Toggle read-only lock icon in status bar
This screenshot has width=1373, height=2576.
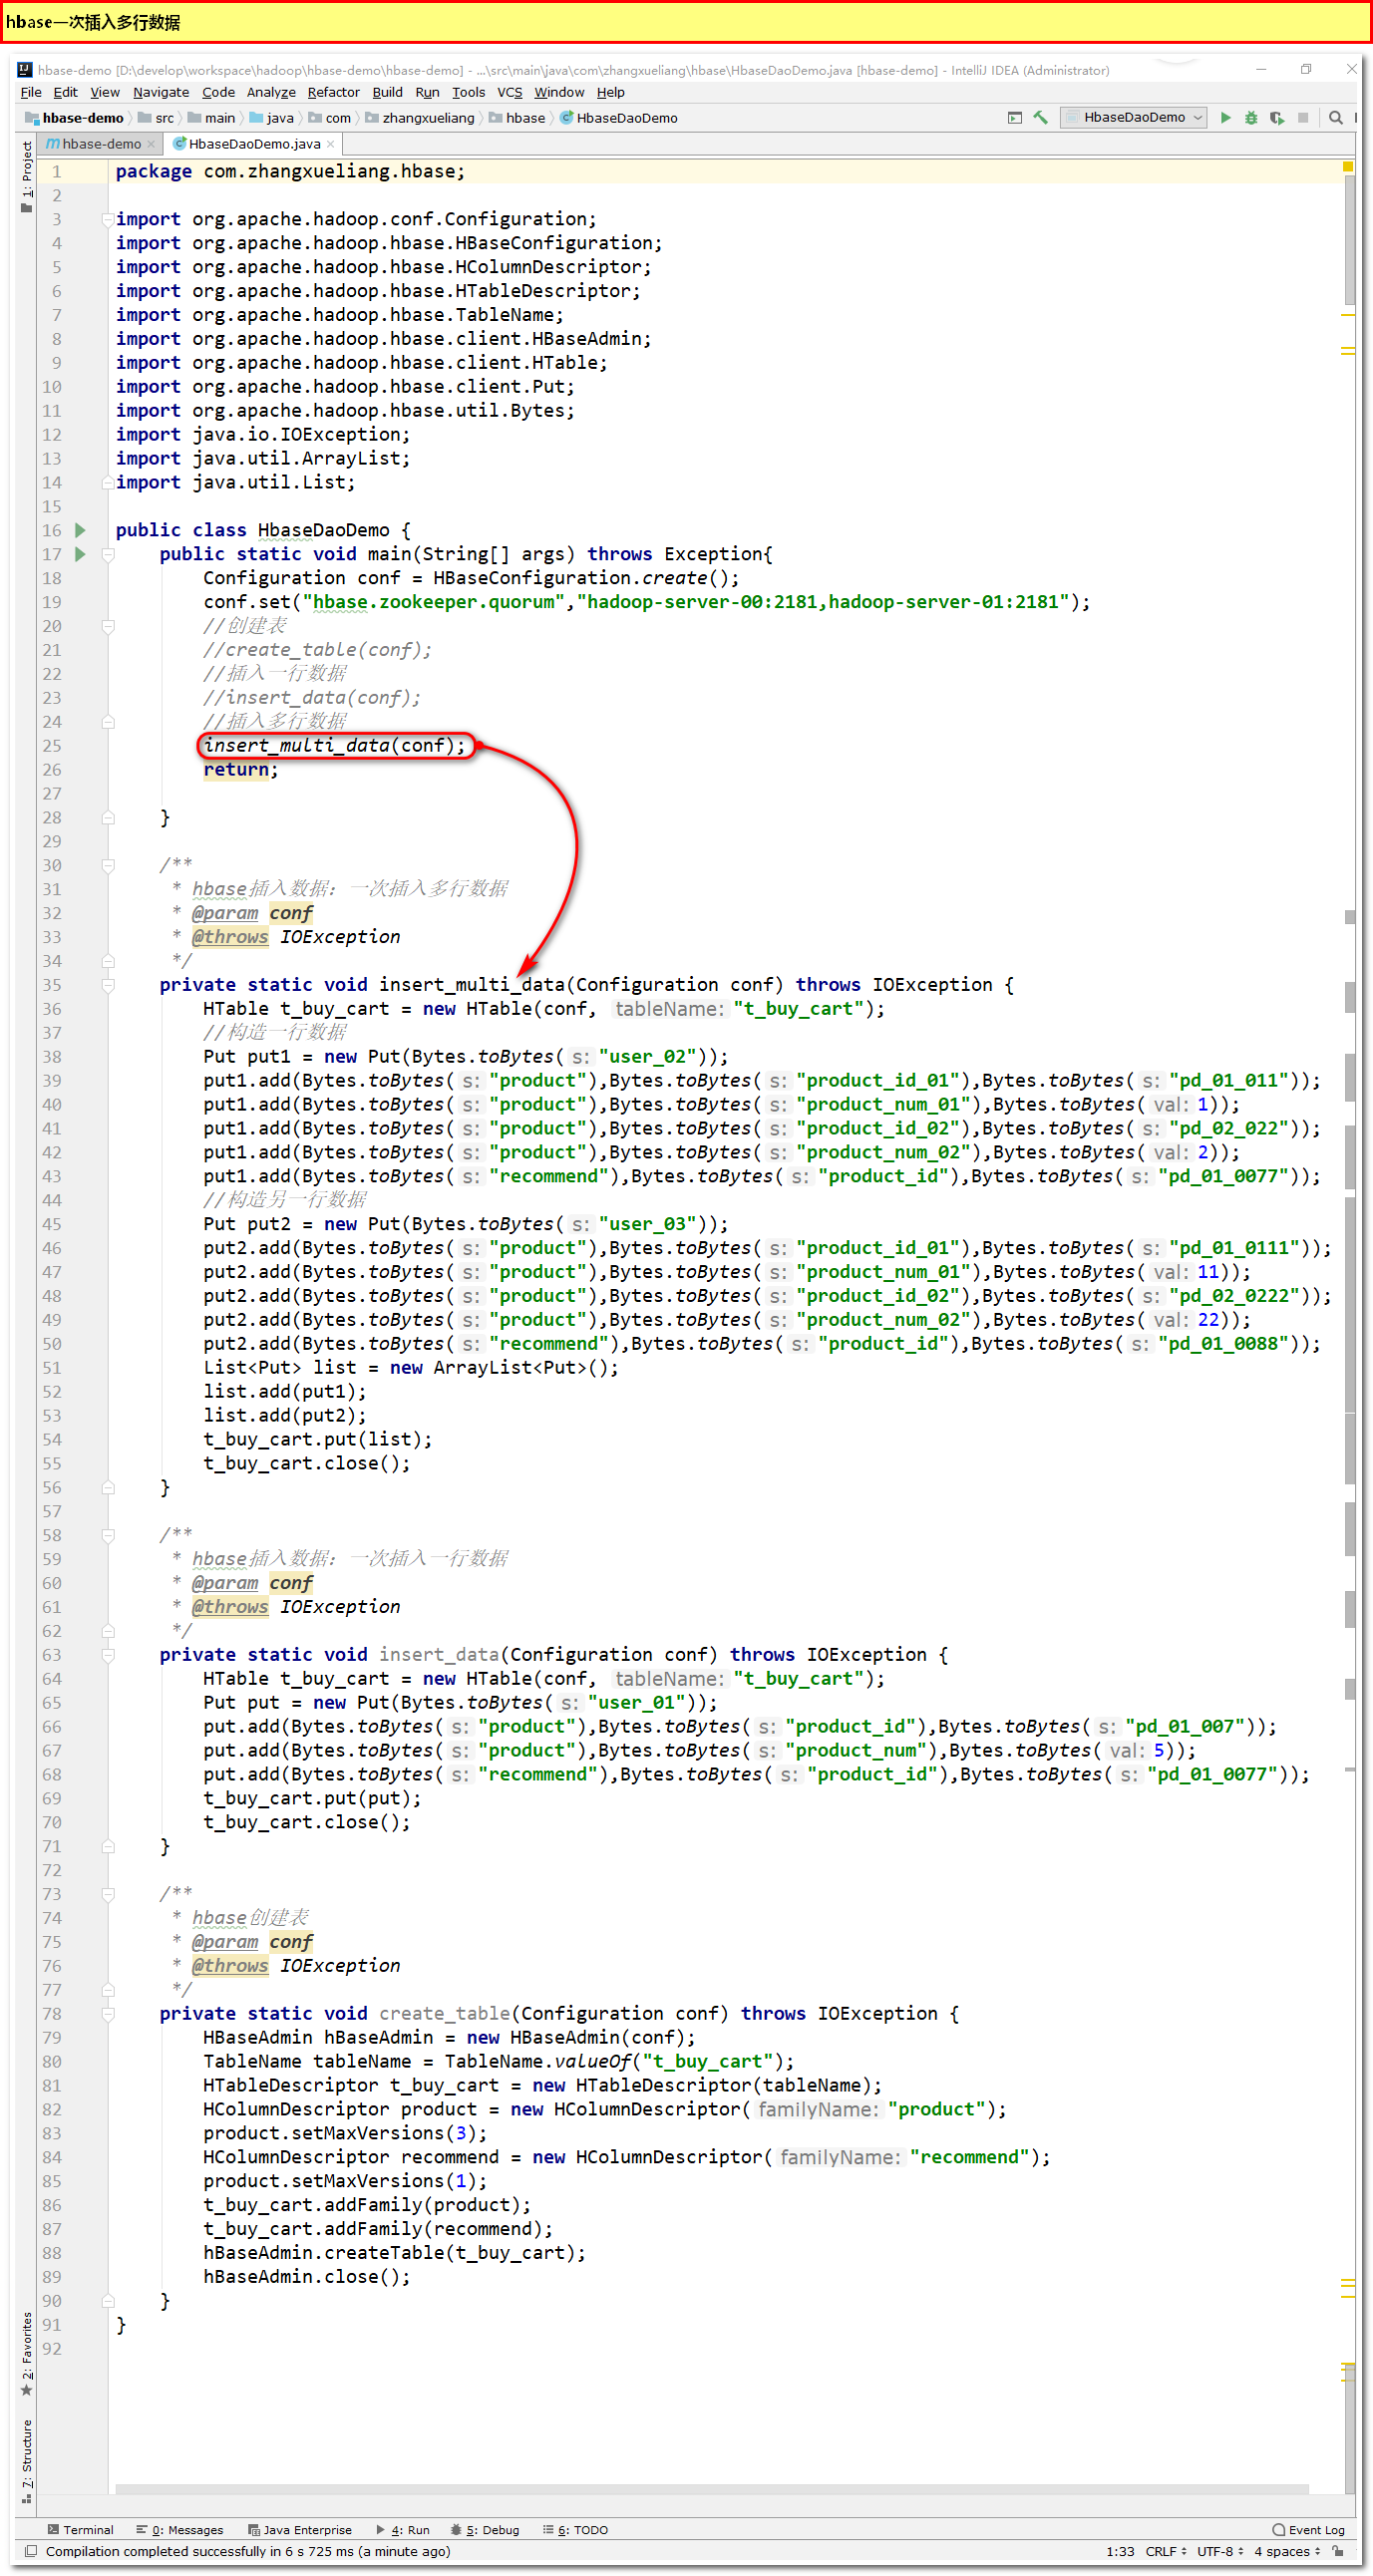pyautogui.click(x=1338, y=2551)
